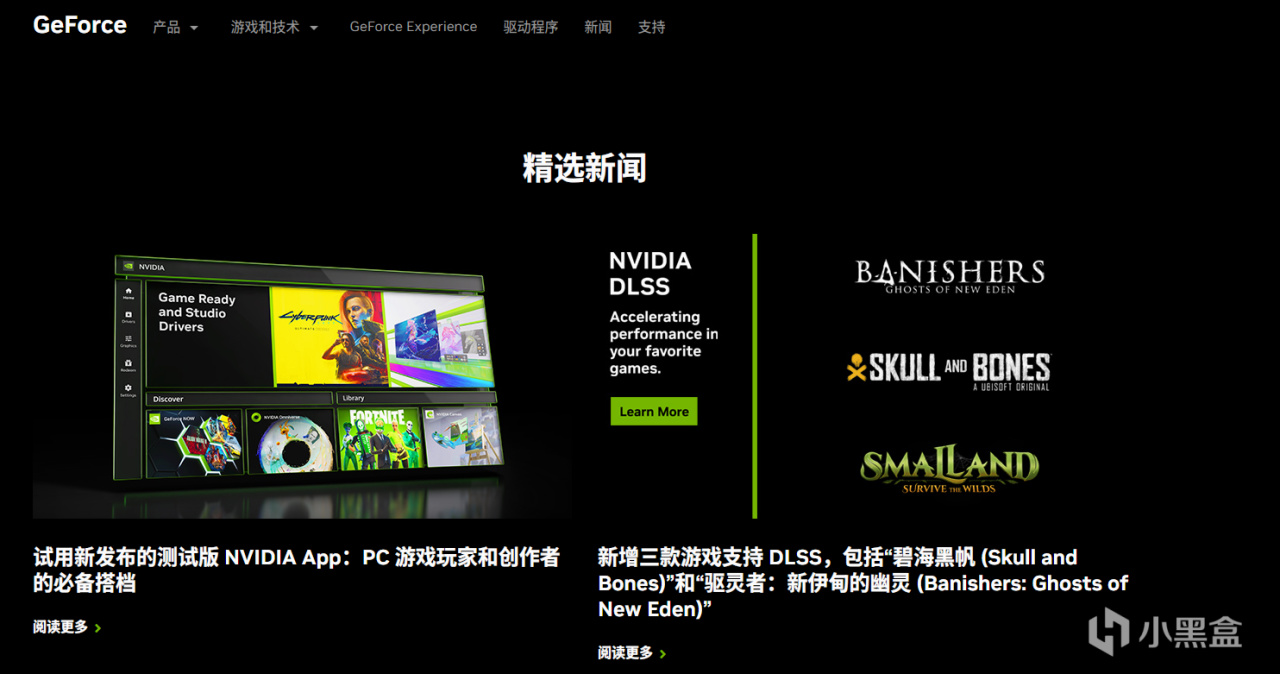Select 驱动程序 in the top navigation
Screen dimensions: 1280x674
[531, 27]
